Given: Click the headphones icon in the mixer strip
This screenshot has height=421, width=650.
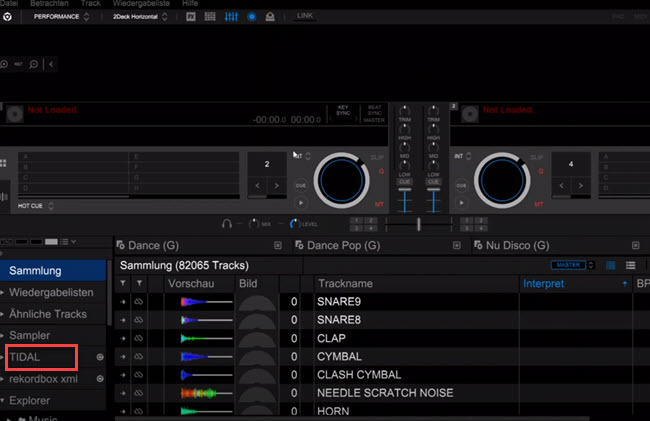Looking at the screenshot, I should (226, 224).
